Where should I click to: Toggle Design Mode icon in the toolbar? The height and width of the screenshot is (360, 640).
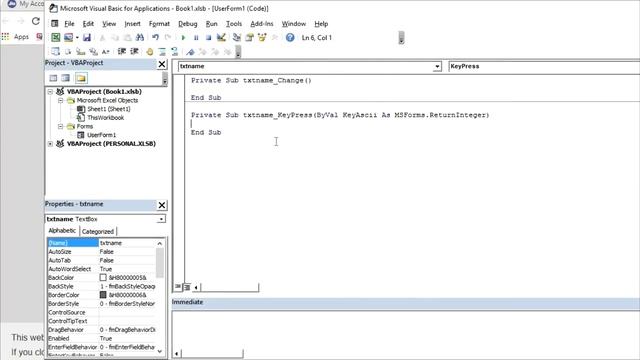(x=221, y=38)
